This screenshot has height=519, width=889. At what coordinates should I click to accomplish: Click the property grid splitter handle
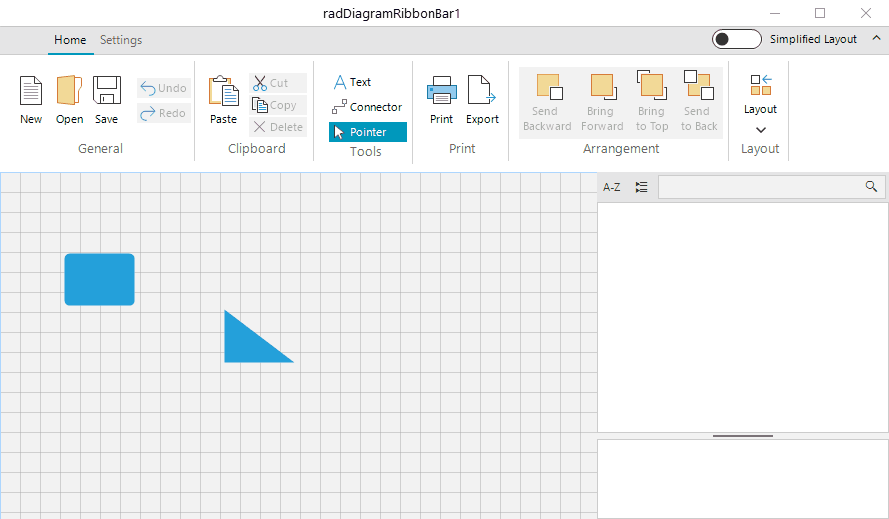(x=743, y=436)
